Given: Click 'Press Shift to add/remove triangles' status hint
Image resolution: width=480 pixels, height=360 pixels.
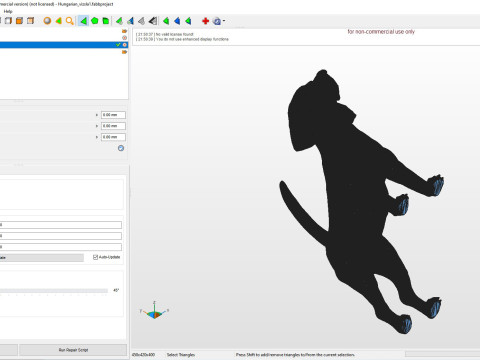Looking at the screenshot, I should click(x=295, y=355).
